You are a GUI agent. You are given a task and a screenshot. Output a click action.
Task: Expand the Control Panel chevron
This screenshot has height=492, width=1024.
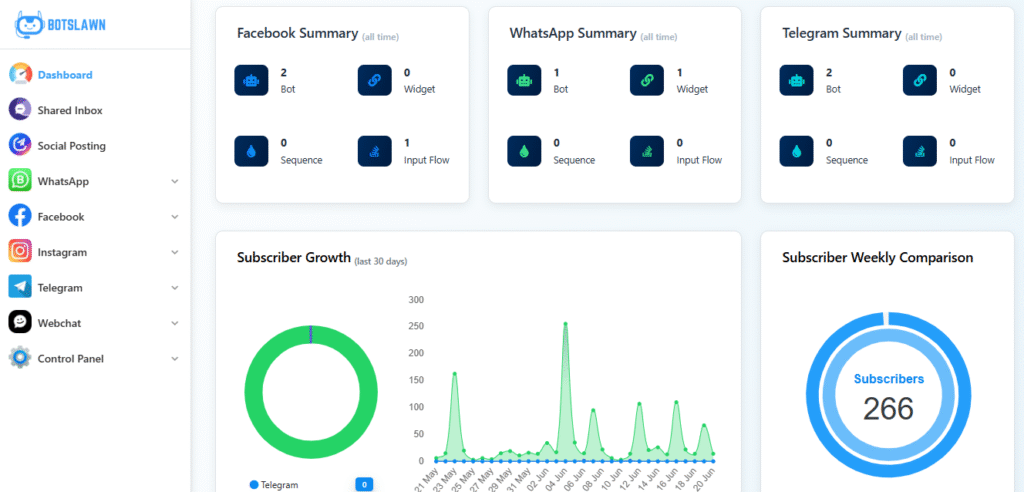pyautogui.click(x=175, y=359)
